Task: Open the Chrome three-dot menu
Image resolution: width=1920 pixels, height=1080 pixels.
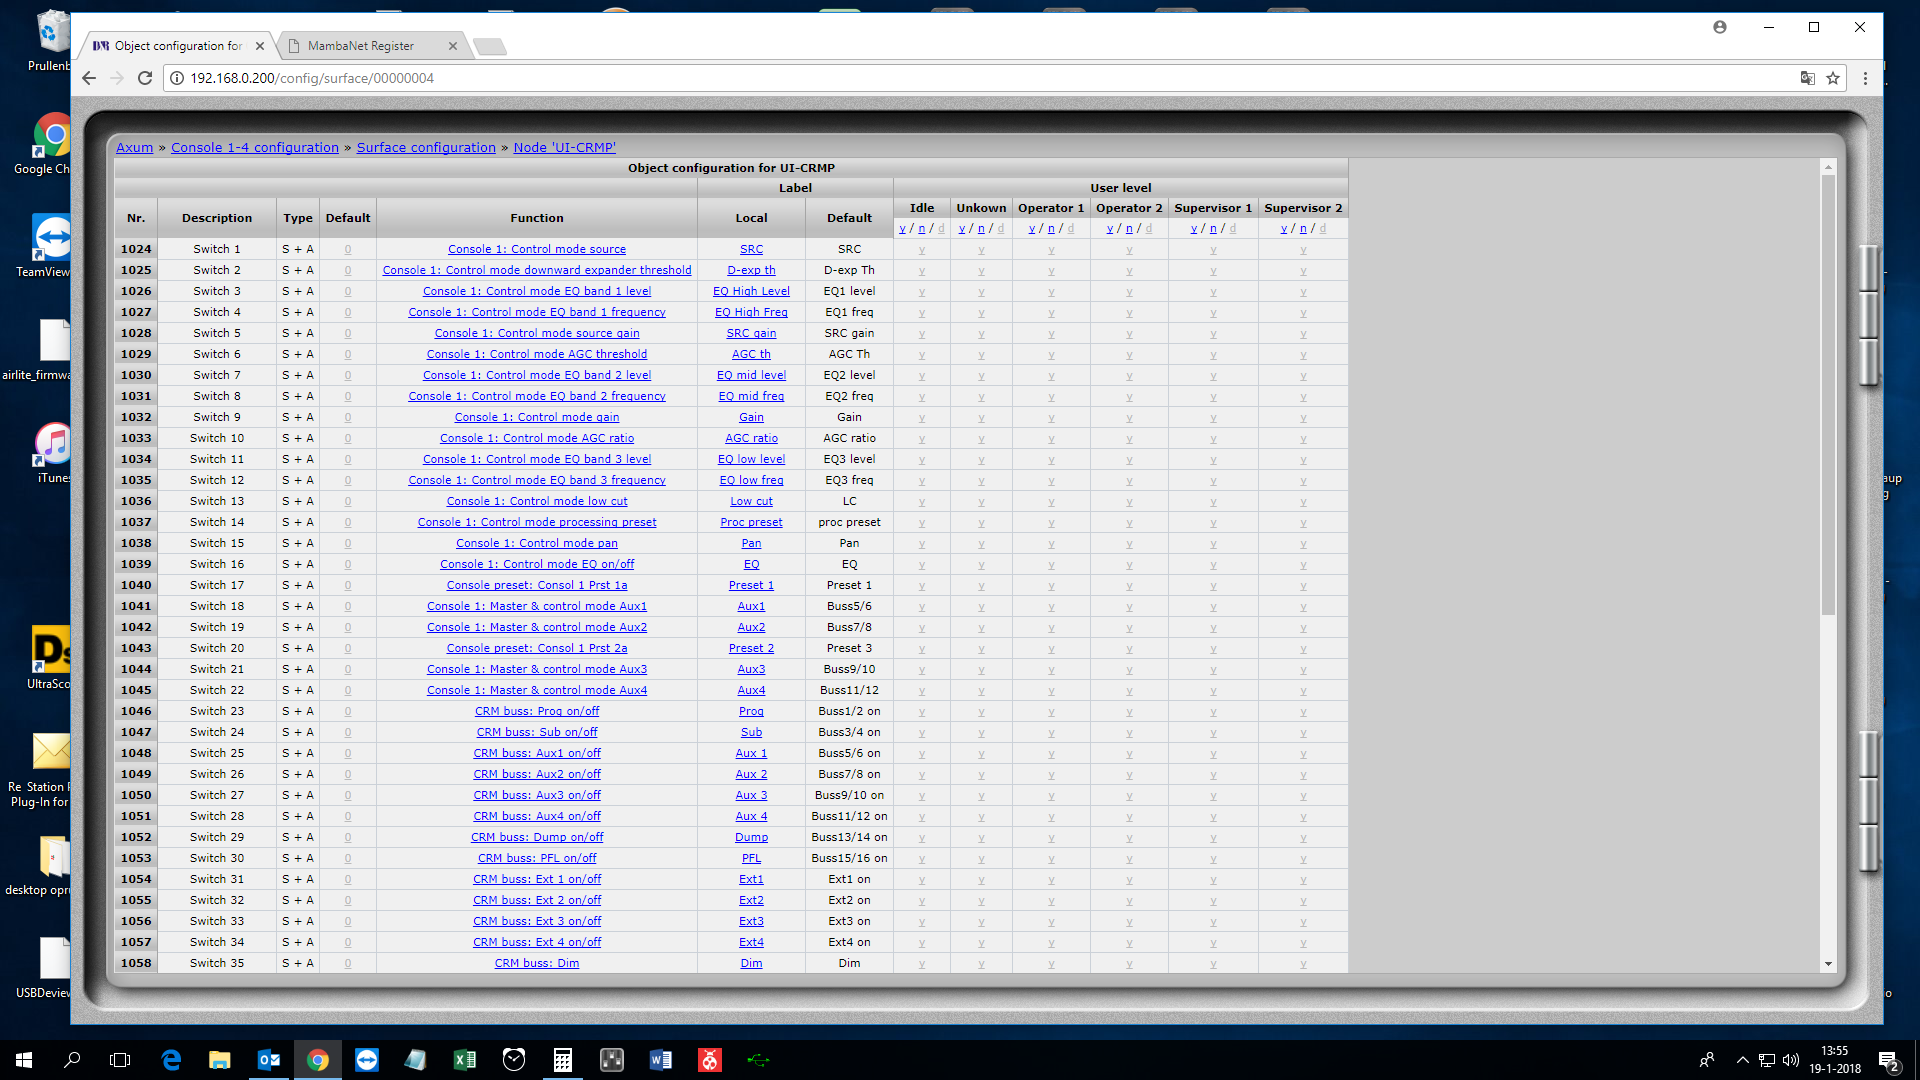Action: pos(1865,78)
